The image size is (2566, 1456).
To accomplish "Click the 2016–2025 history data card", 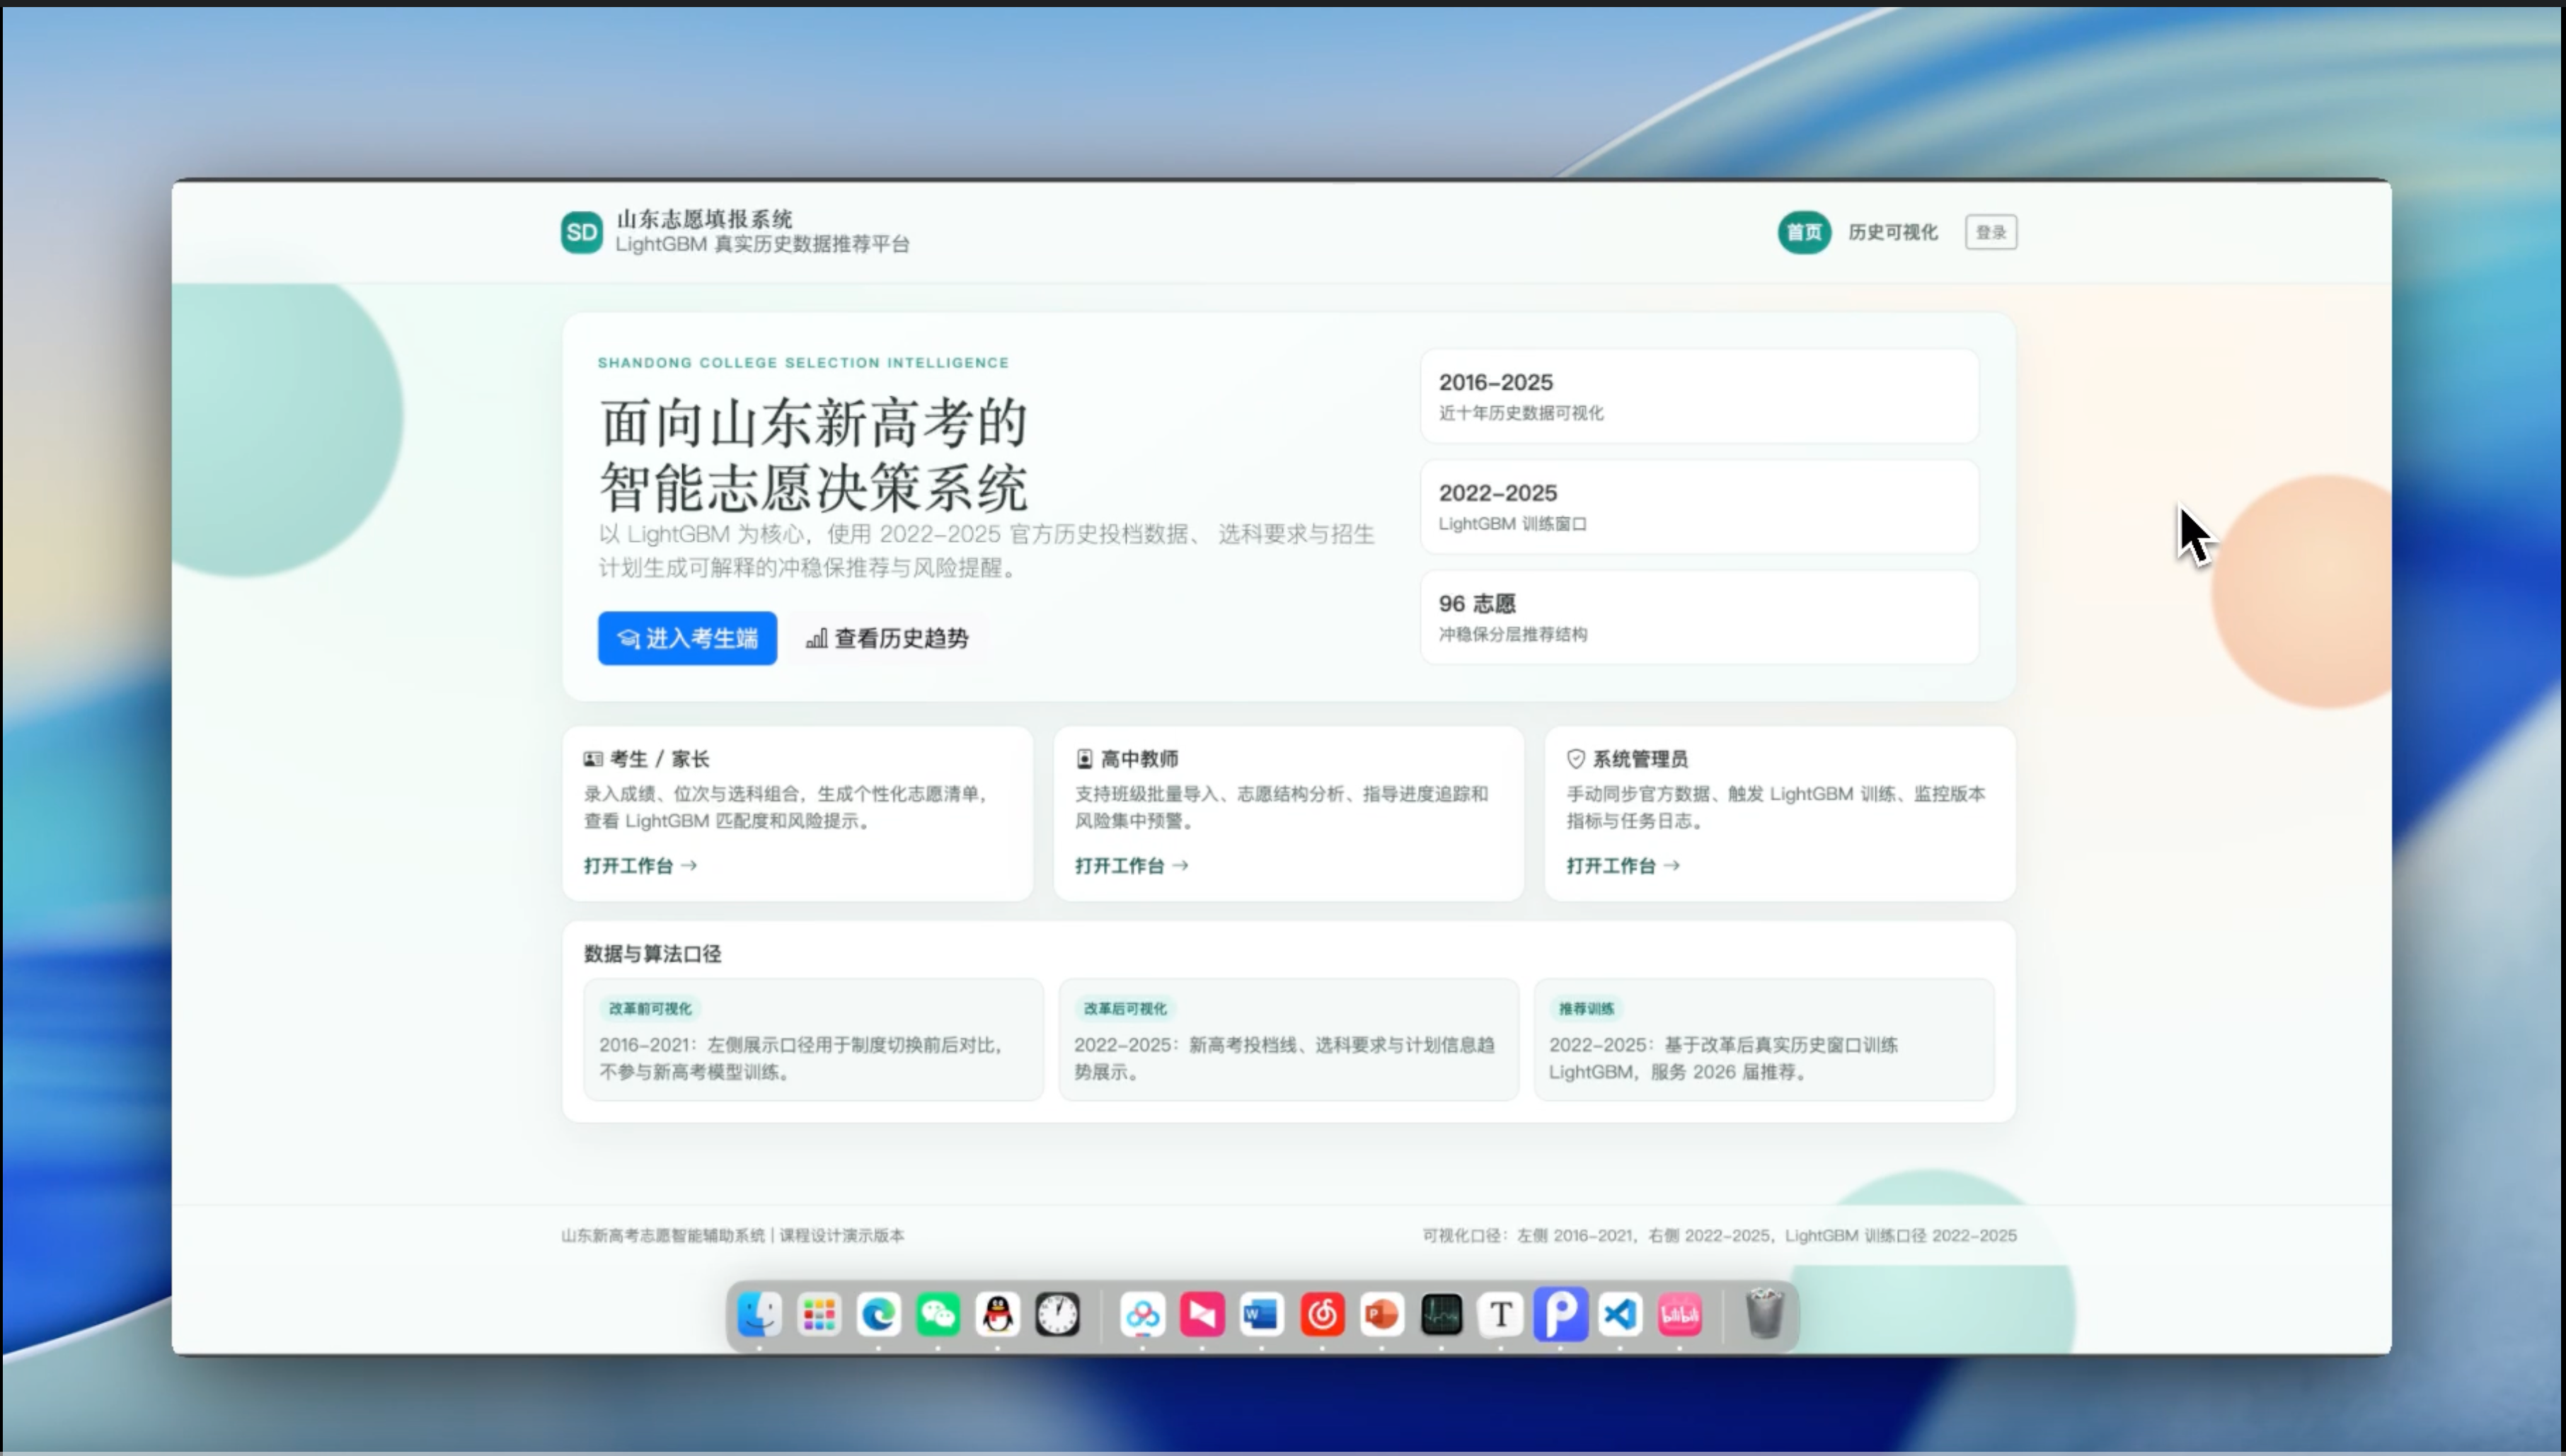I will [1698, 396].
